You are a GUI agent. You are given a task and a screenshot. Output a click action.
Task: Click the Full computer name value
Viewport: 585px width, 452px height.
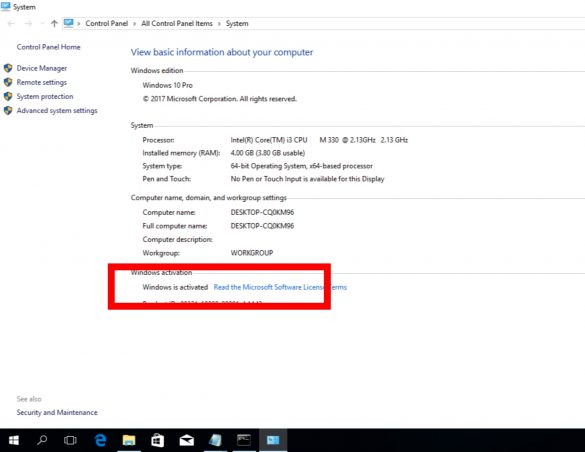pyautogui.click(x=262, y=226)
